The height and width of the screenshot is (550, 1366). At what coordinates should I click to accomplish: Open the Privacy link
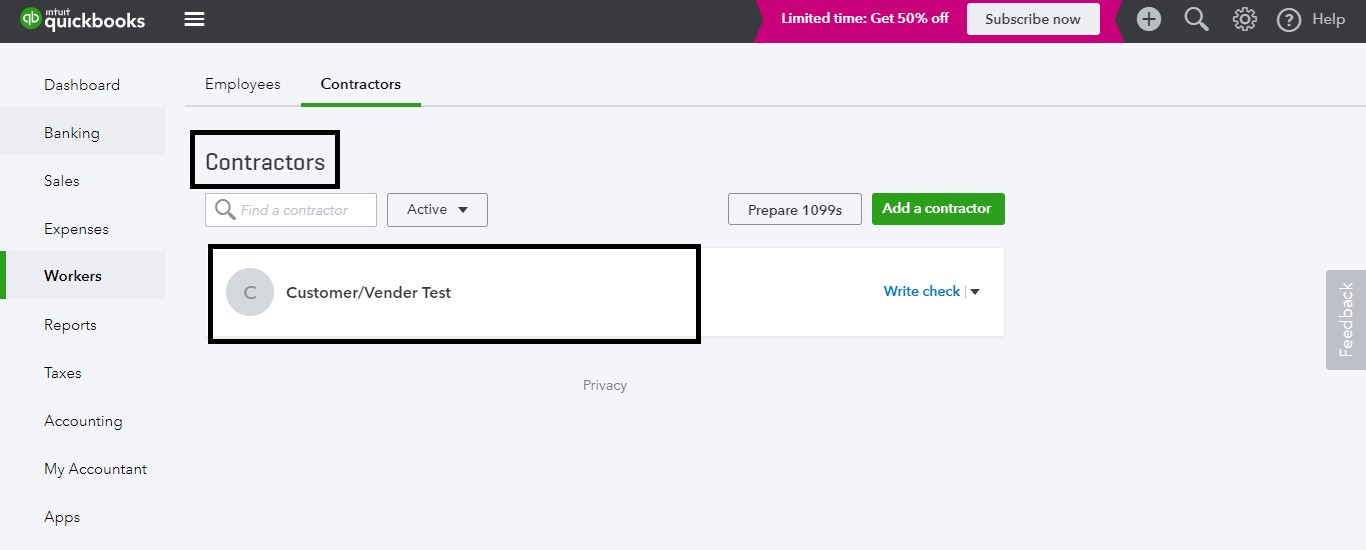[605, 385]
